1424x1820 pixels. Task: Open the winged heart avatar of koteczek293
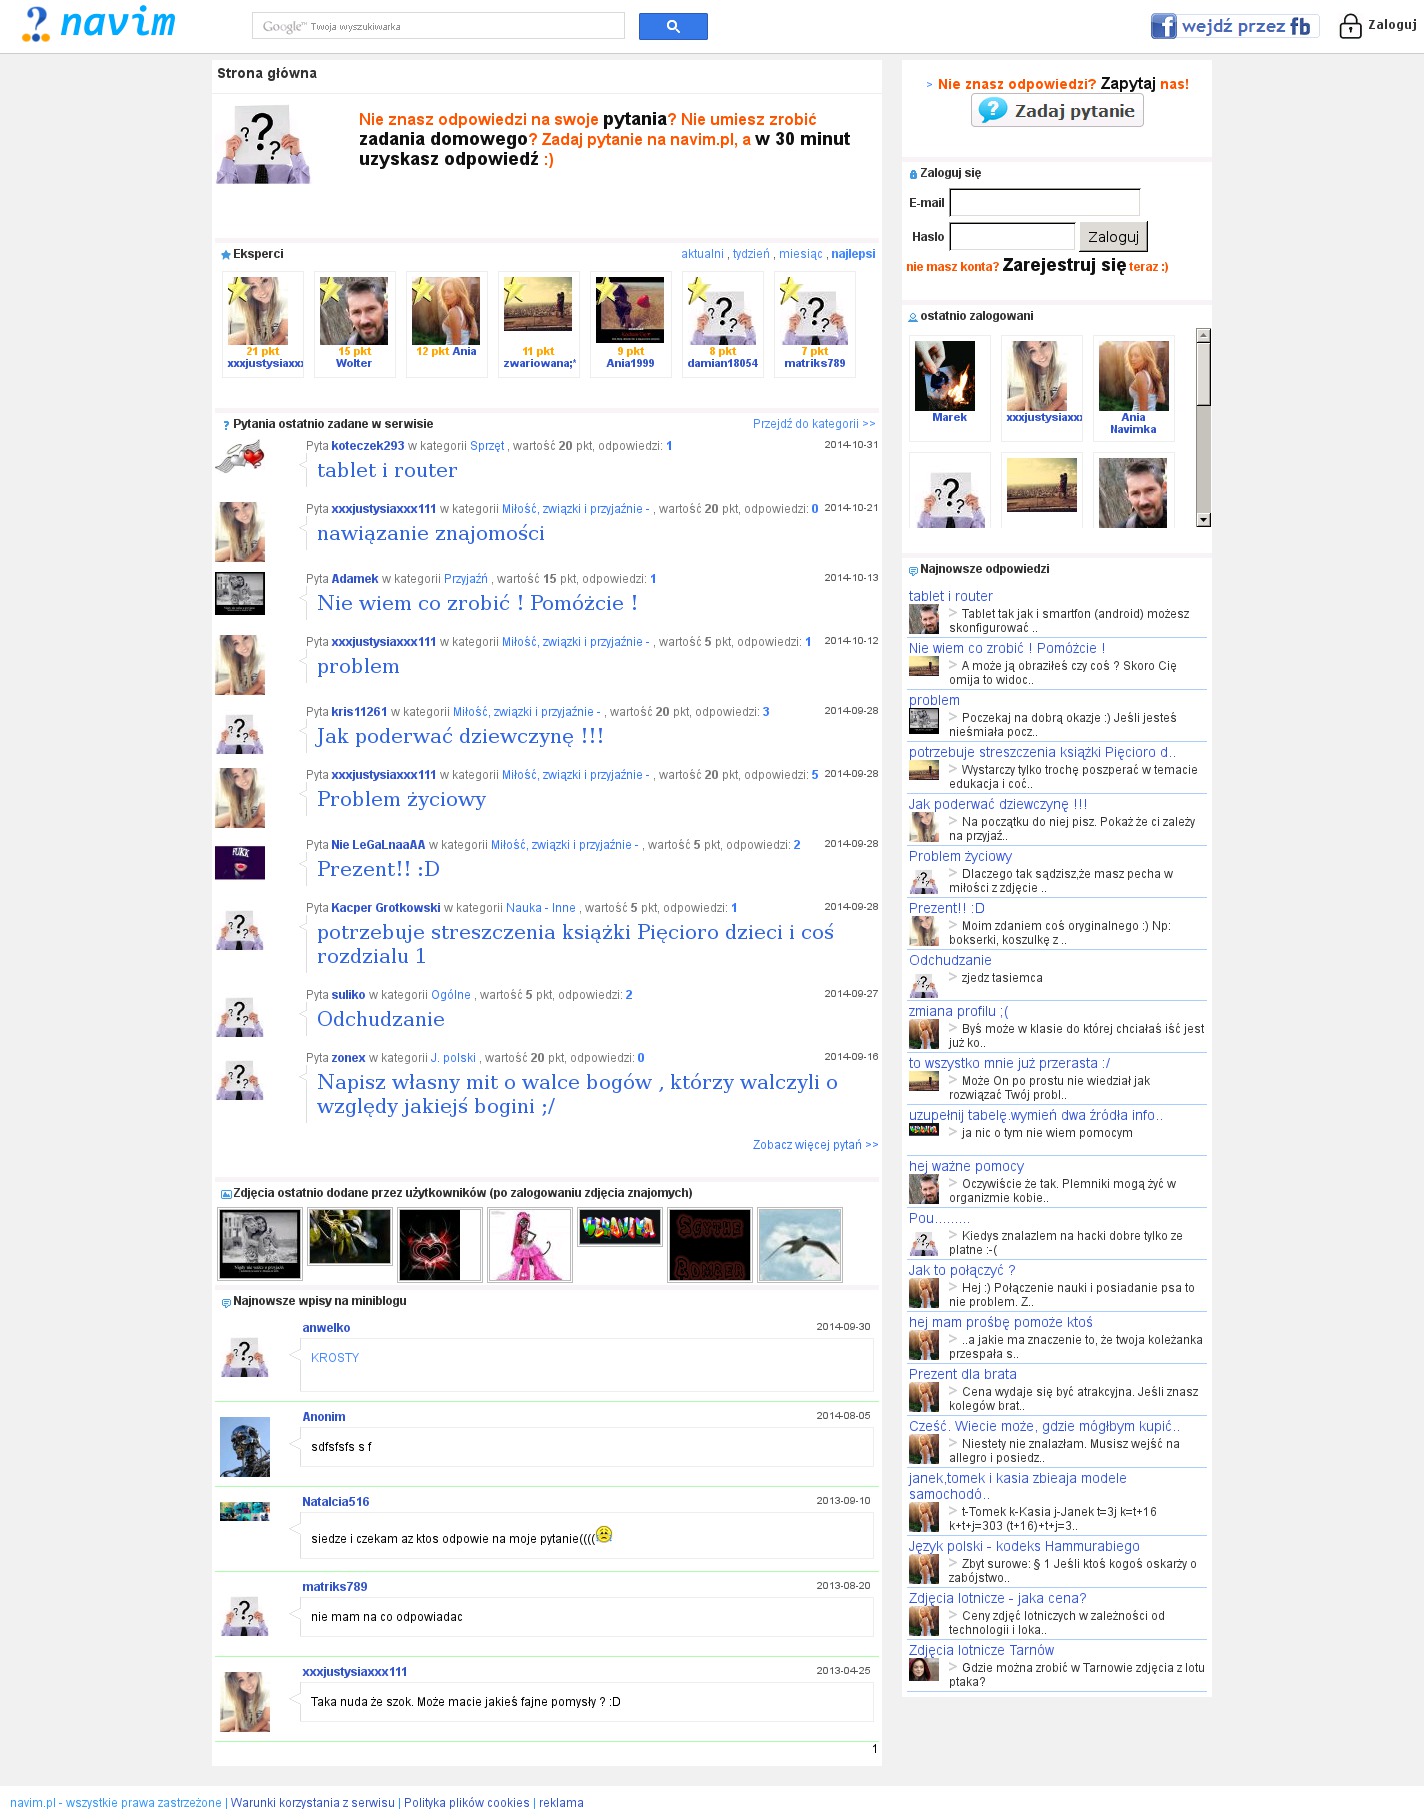click(x=240, y=458)
